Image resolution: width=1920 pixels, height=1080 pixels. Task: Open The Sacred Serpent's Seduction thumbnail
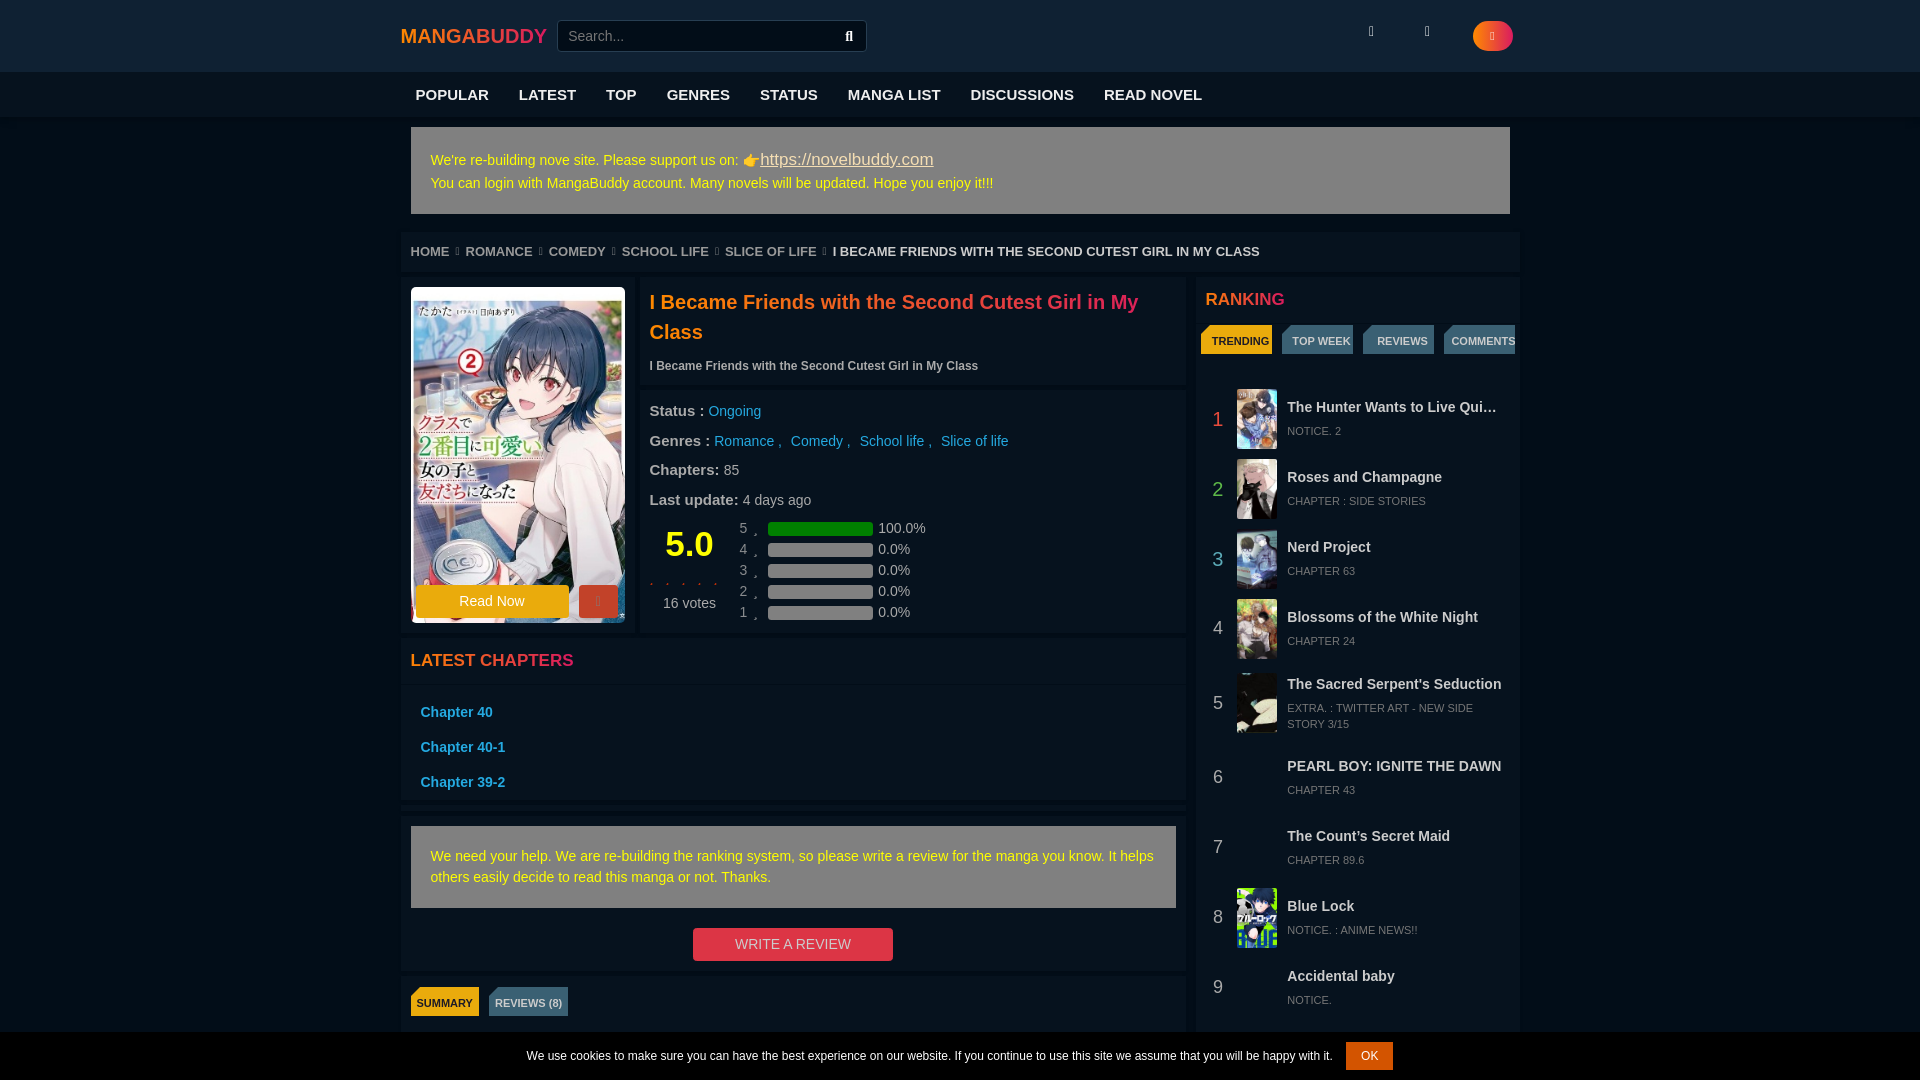click(1257, 703)
